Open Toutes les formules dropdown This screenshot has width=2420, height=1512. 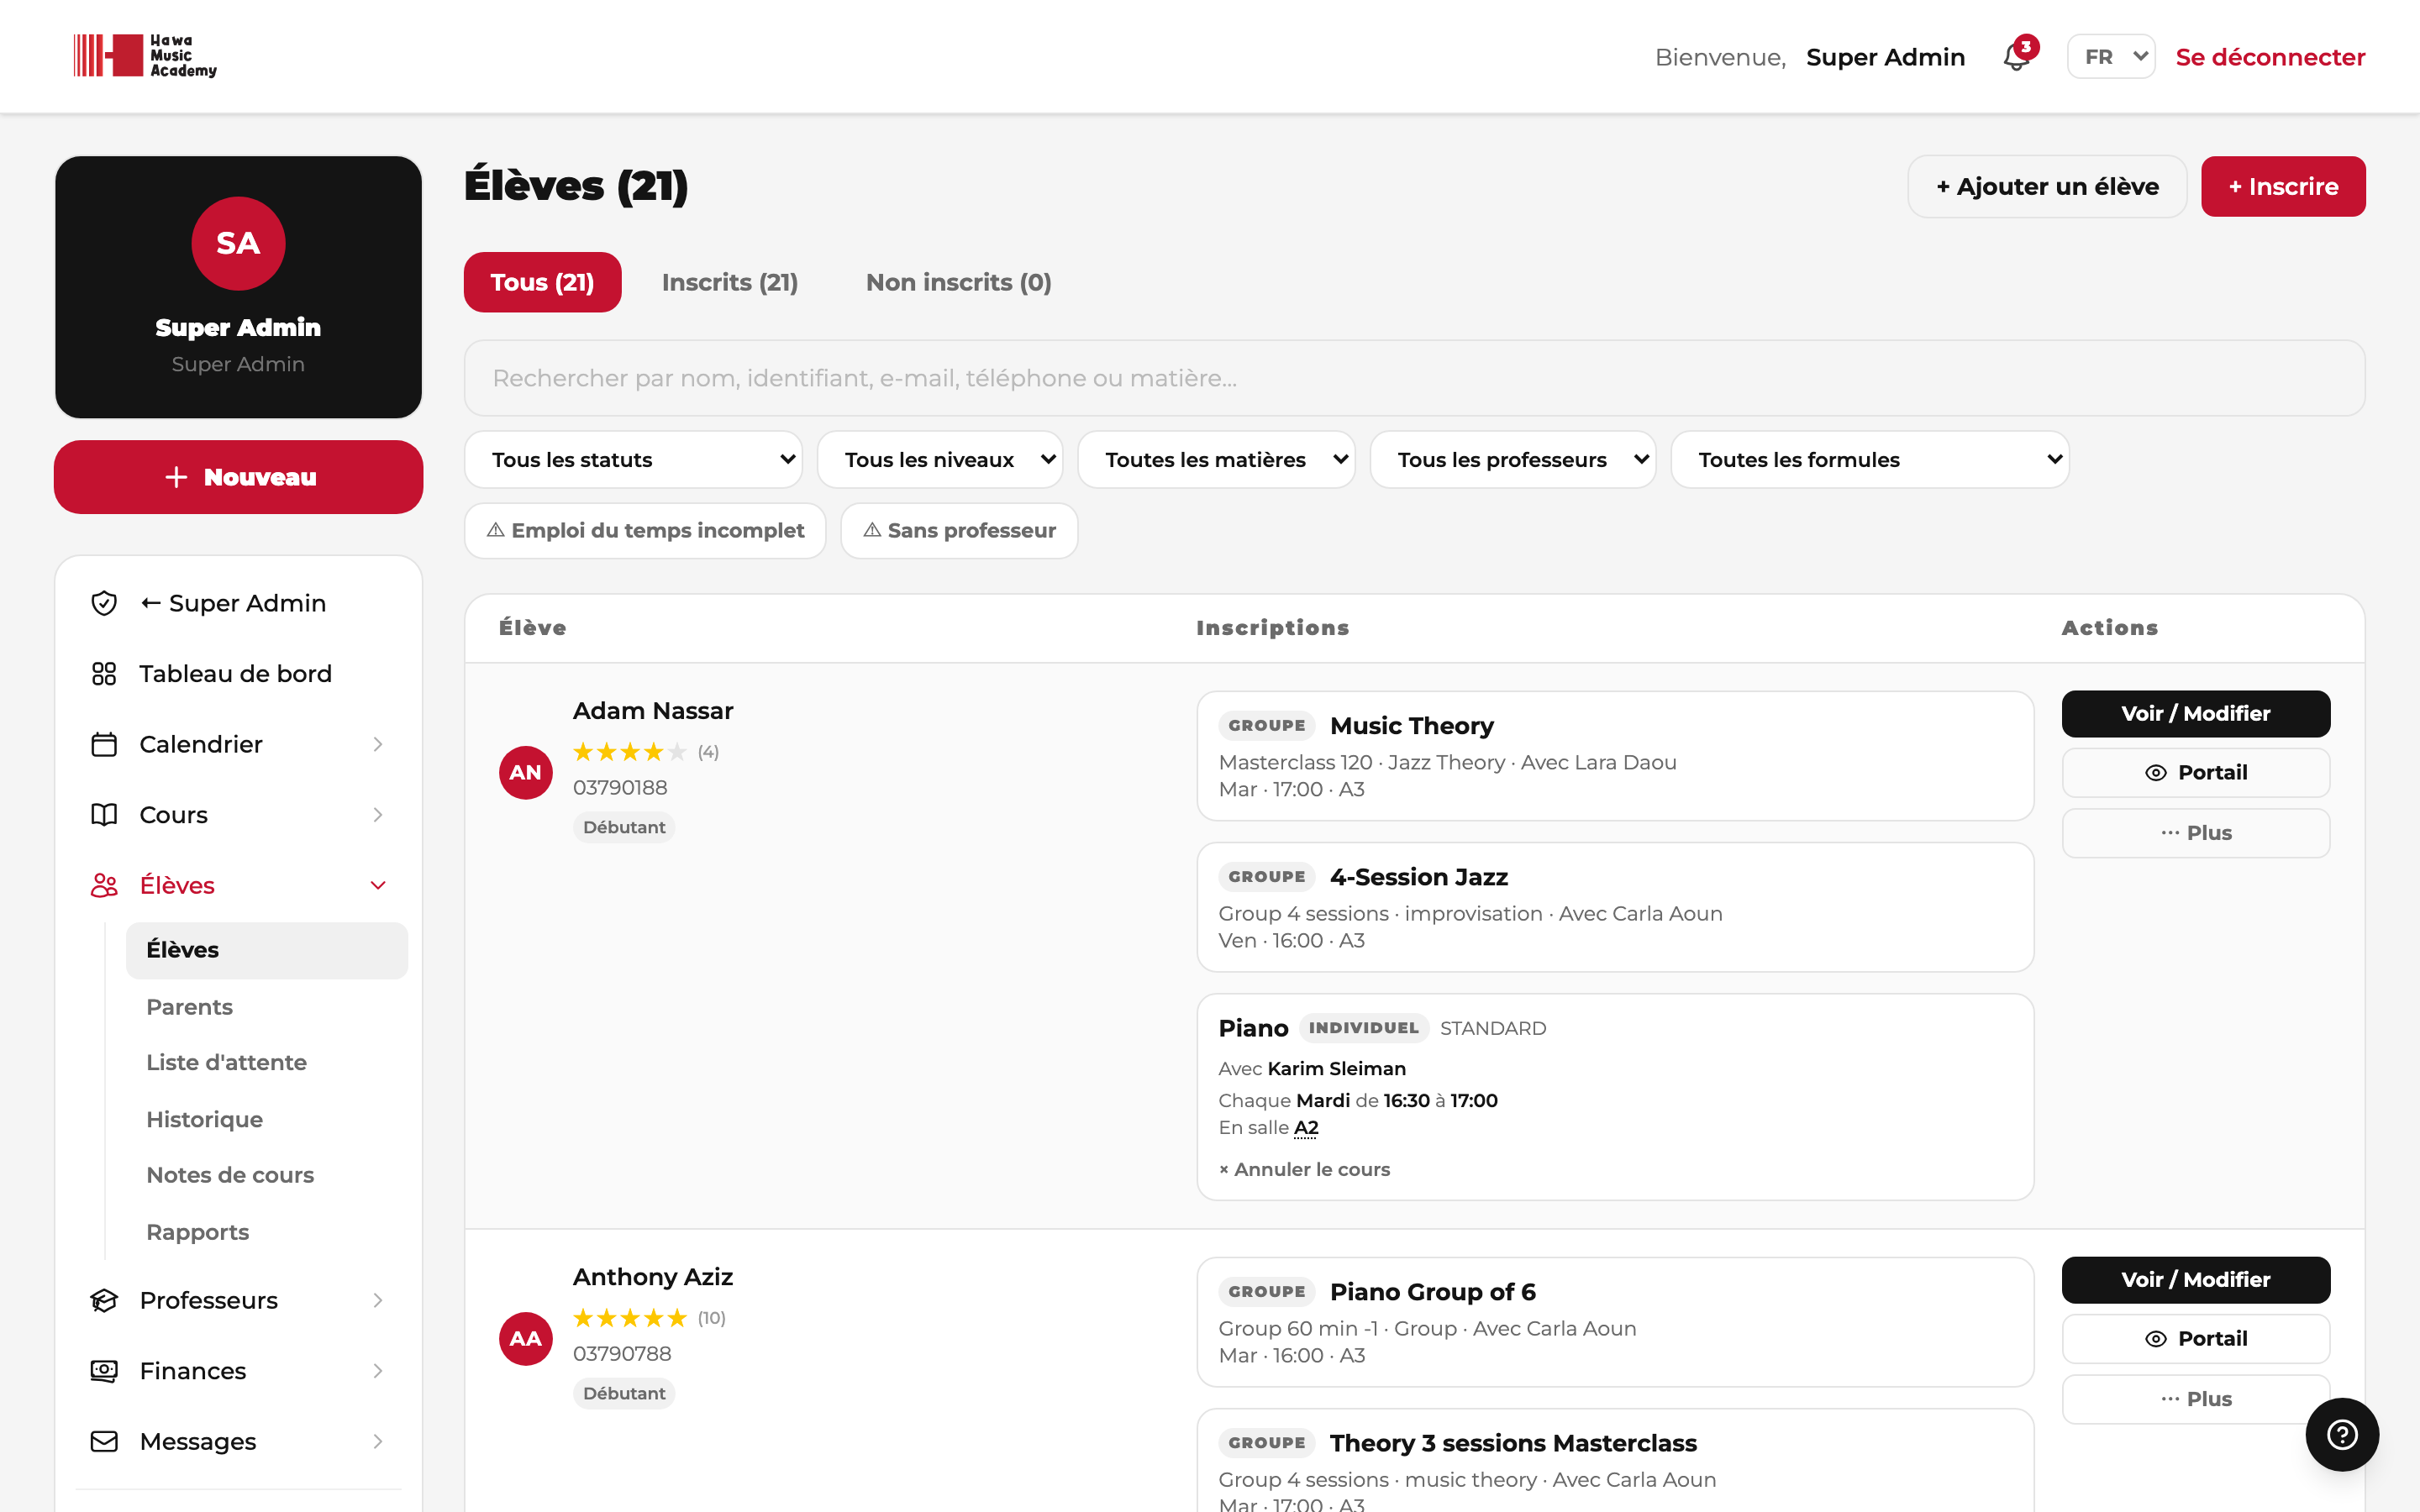(1870, 460)
